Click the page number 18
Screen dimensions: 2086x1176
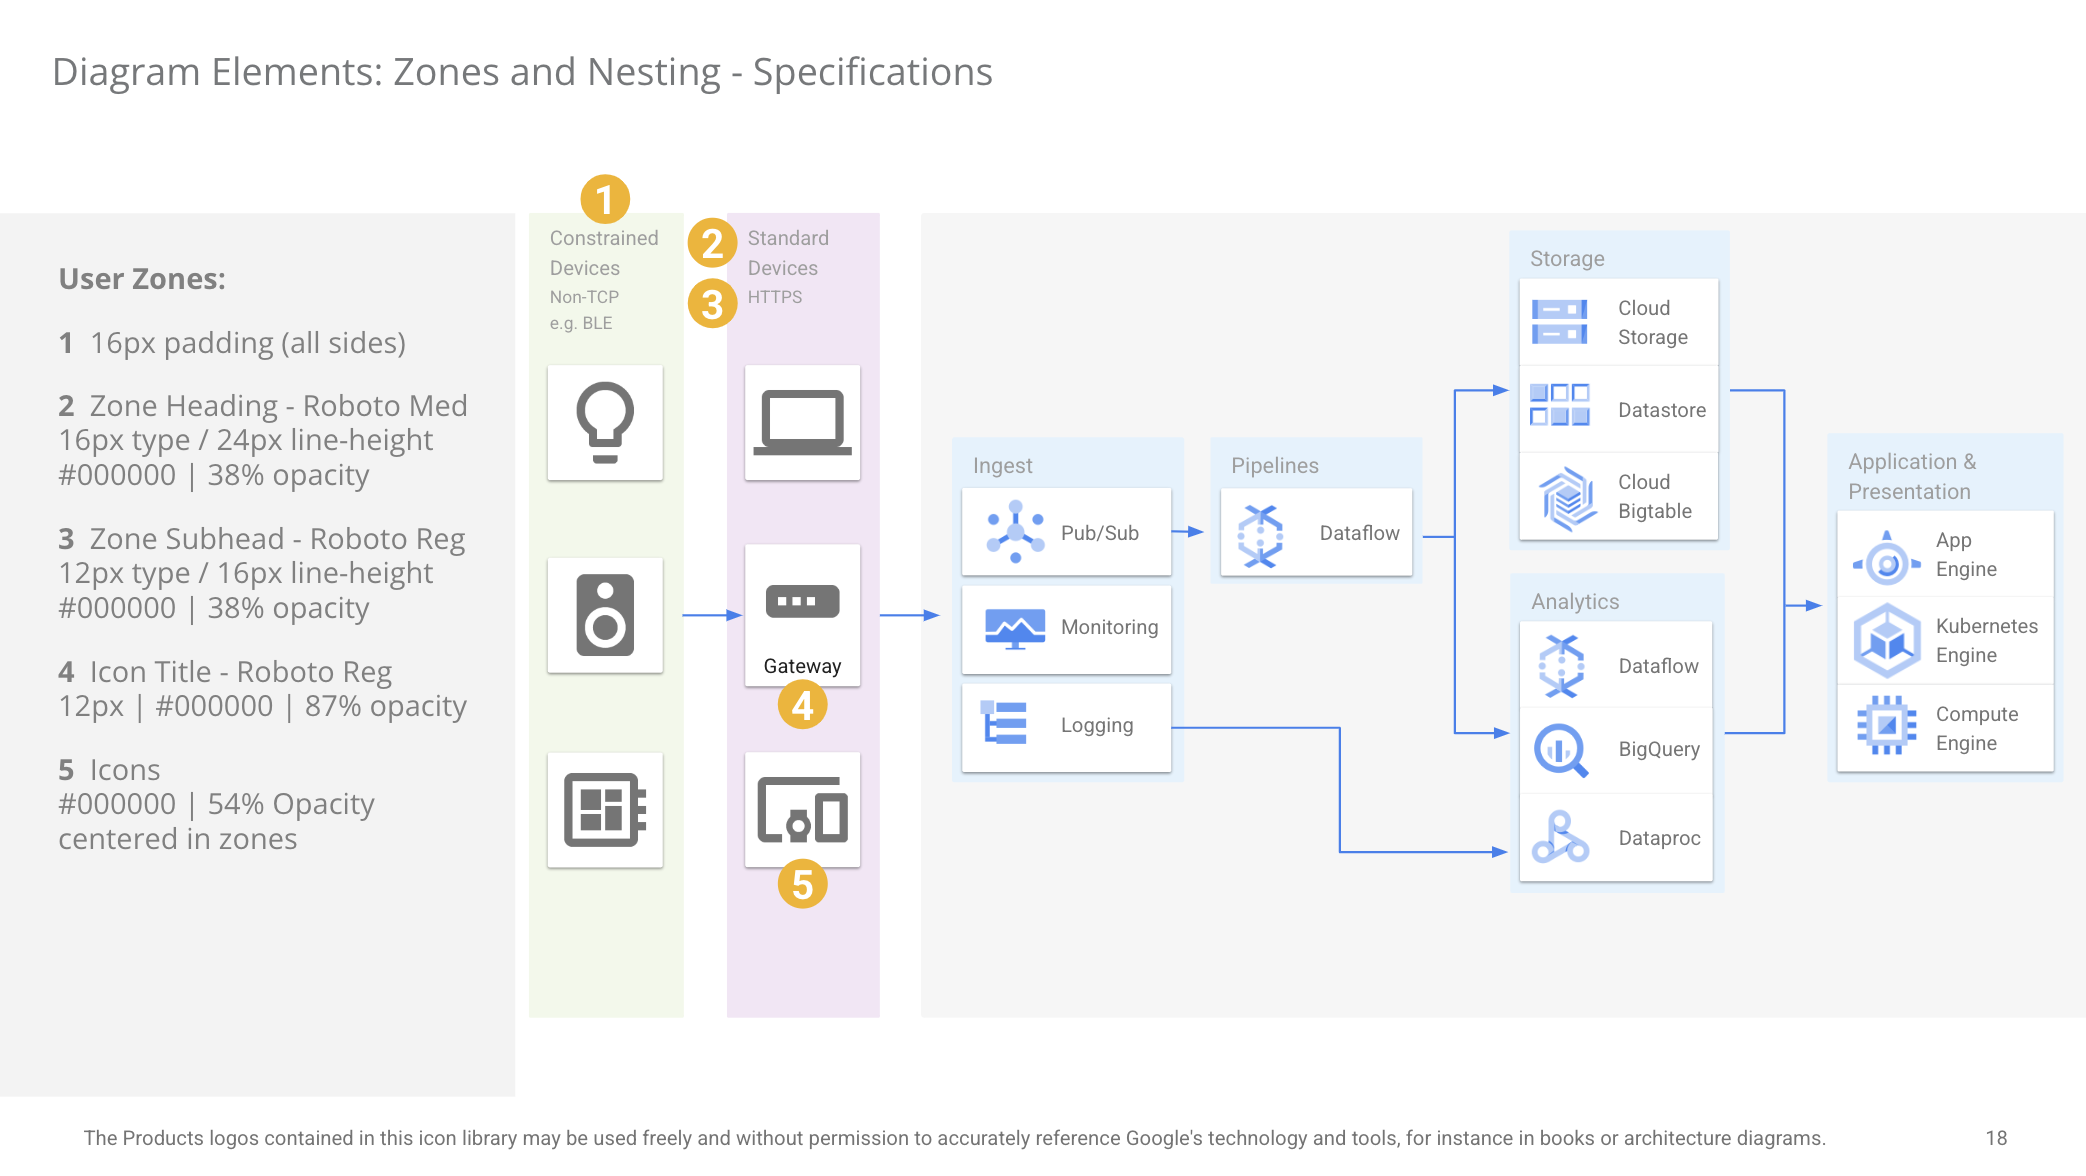[x=1996, y=1138]
